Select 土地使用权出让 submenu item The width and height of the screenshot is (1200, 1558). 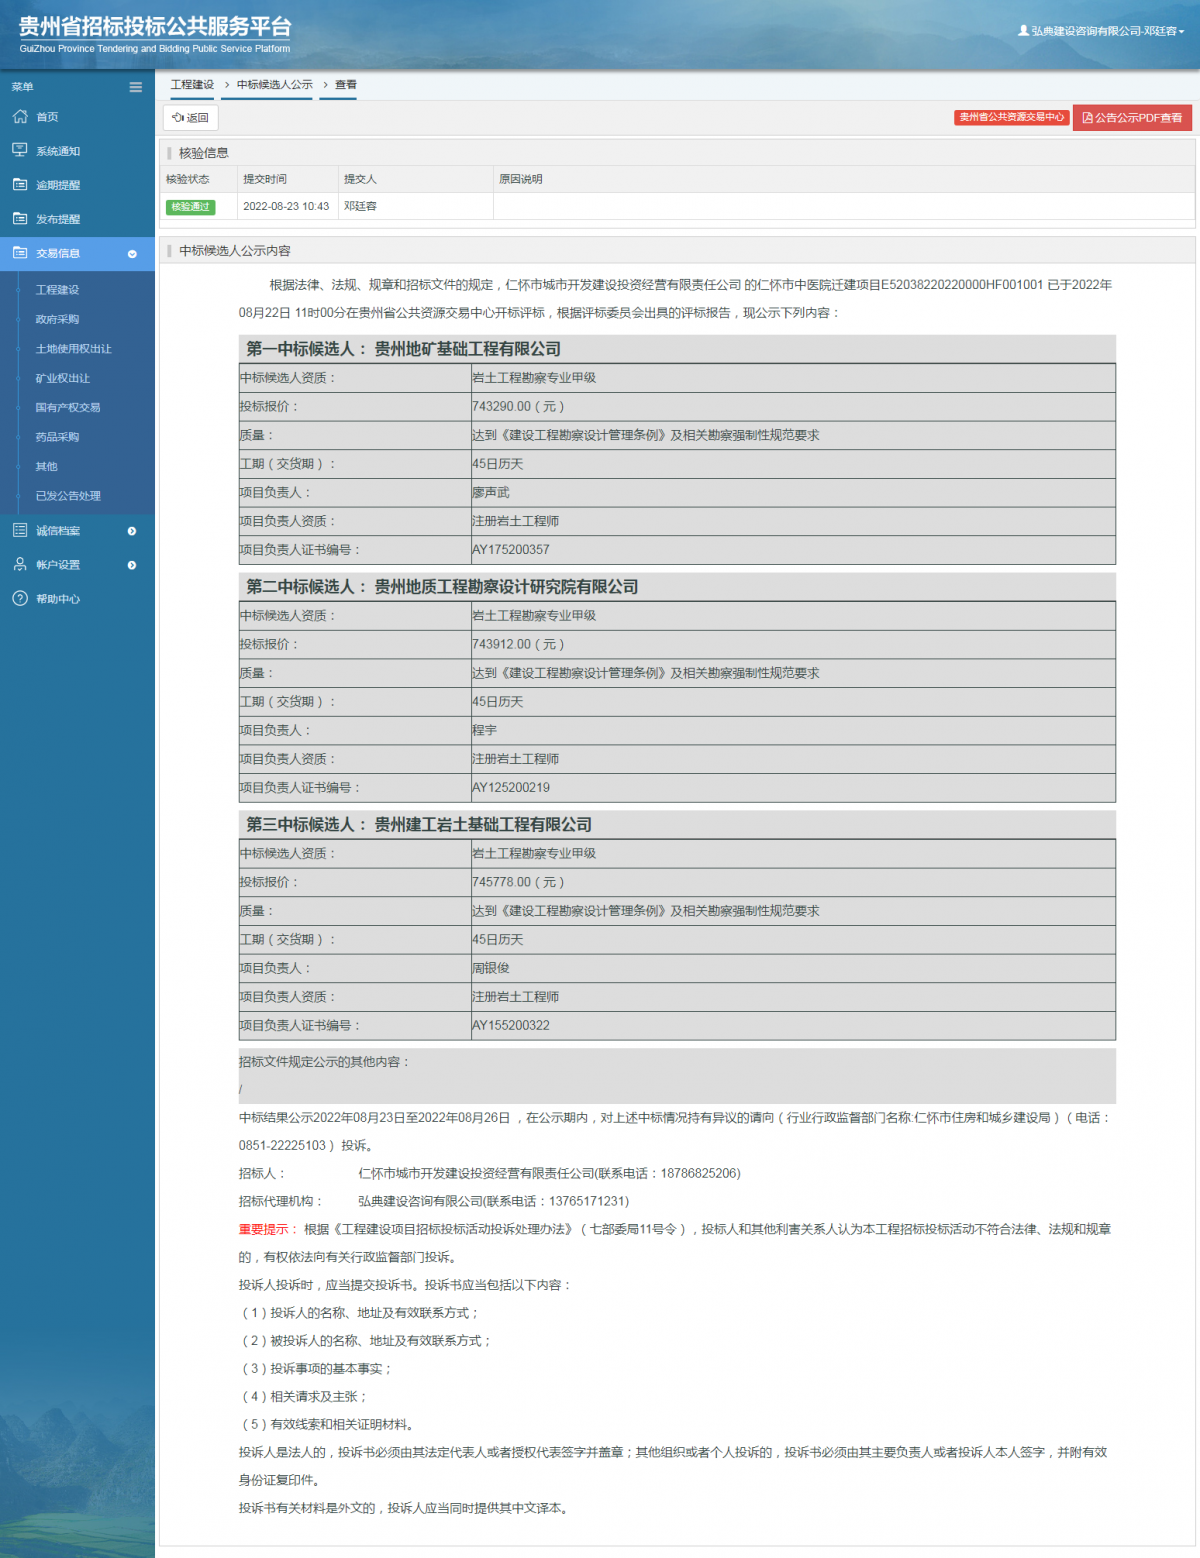pyautogui.click(x=73, y=349)
